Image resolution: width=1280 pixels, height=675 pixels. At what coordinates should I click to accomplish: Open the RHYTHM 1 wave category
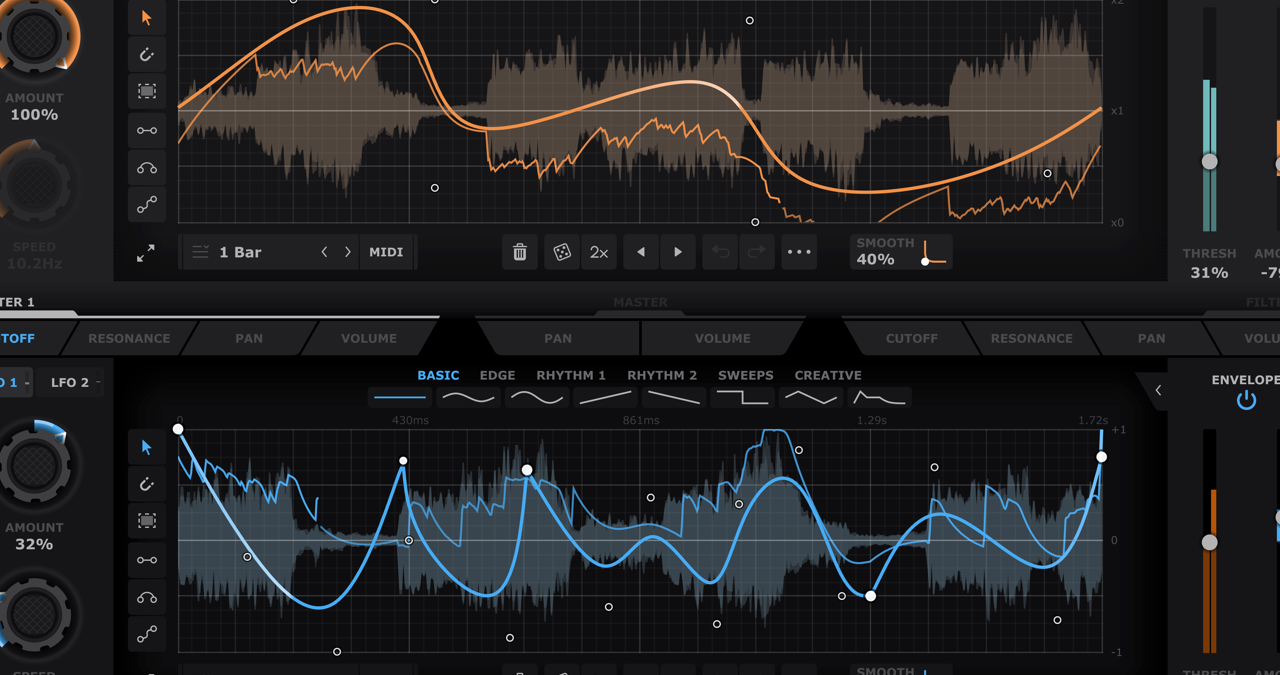pos(571,375)
